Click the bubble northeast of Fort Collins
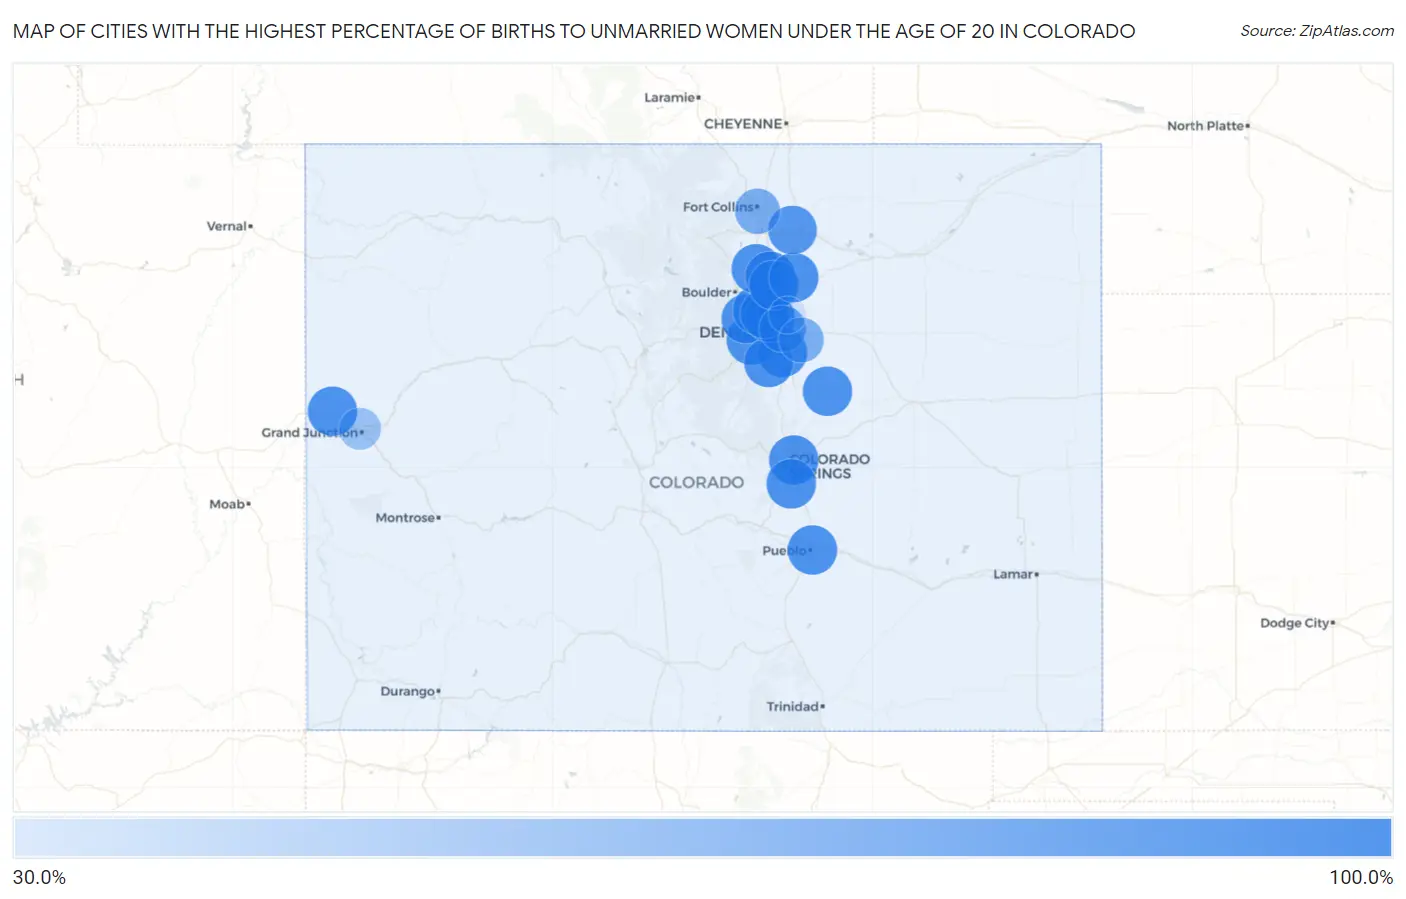 pos(792,230)
